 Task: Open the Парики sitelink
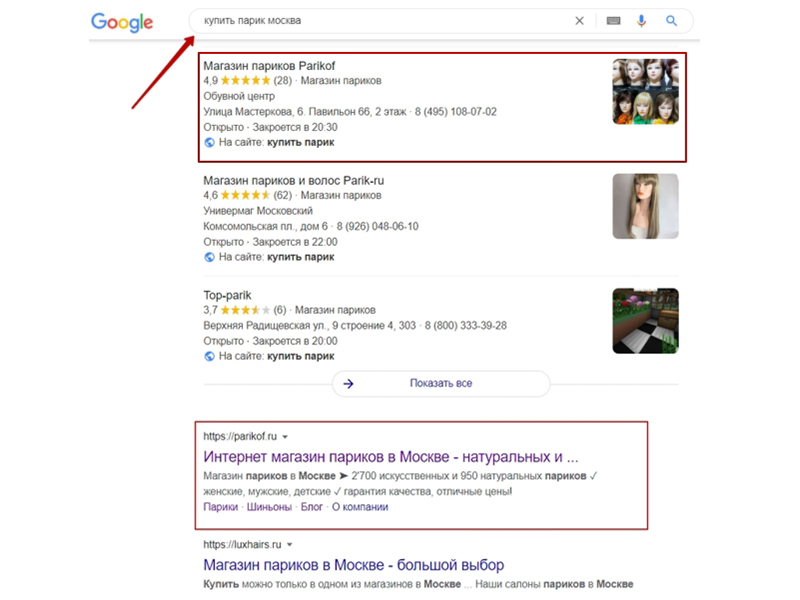(x=220, y=507)
